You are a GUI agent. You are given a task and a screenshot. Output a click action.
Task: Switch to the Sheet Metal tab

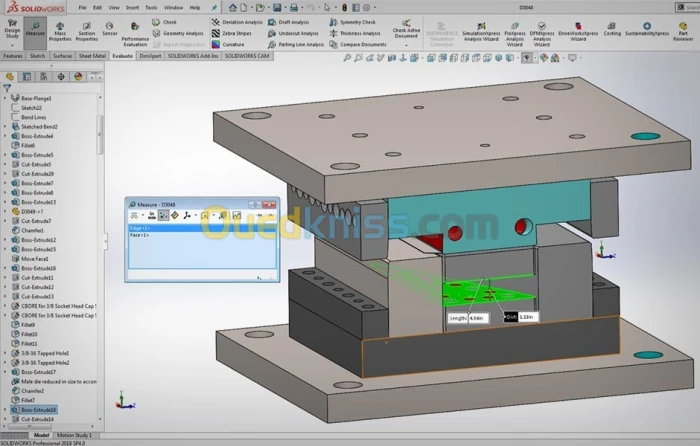click(92, 56)
